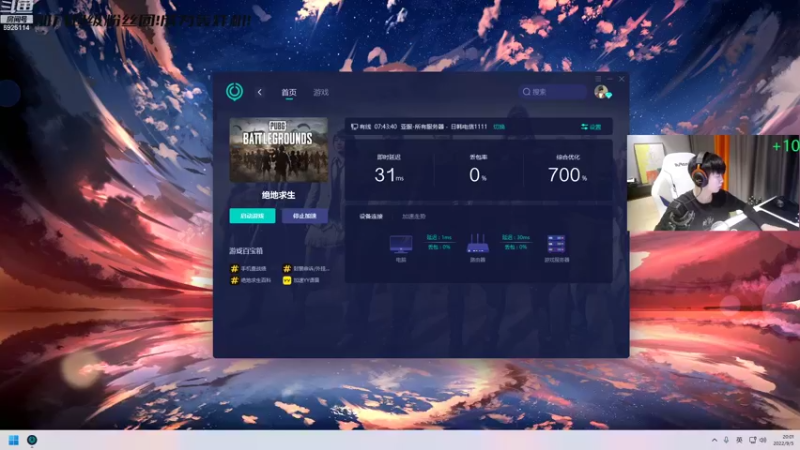
Task: Go back with the left arrow button
Action: coord(260,92)
